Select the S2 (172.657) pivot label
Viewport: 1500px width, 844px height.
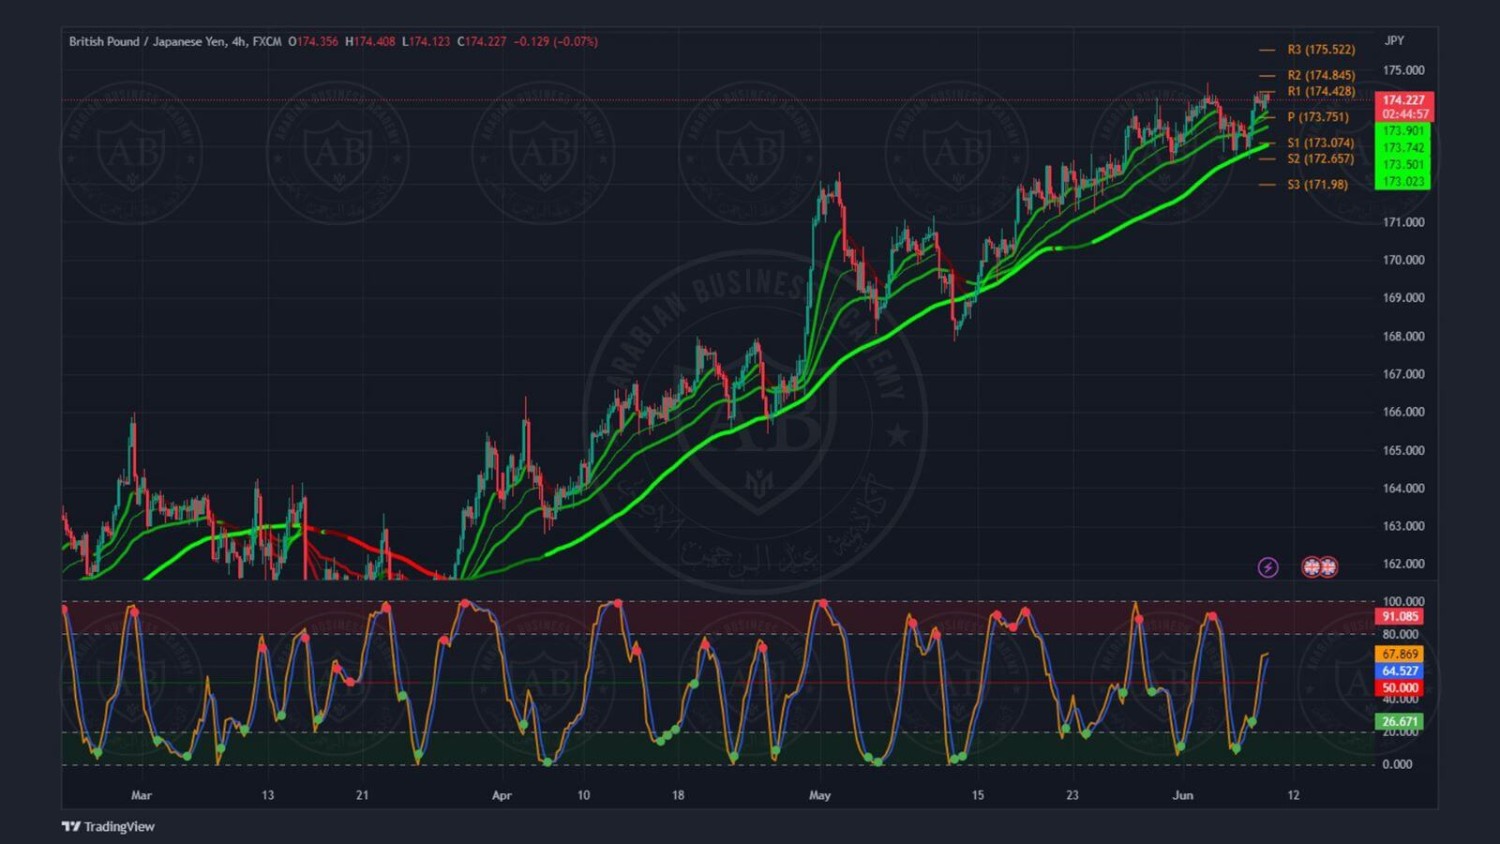pyautogui.click(x=1321, y=159)
